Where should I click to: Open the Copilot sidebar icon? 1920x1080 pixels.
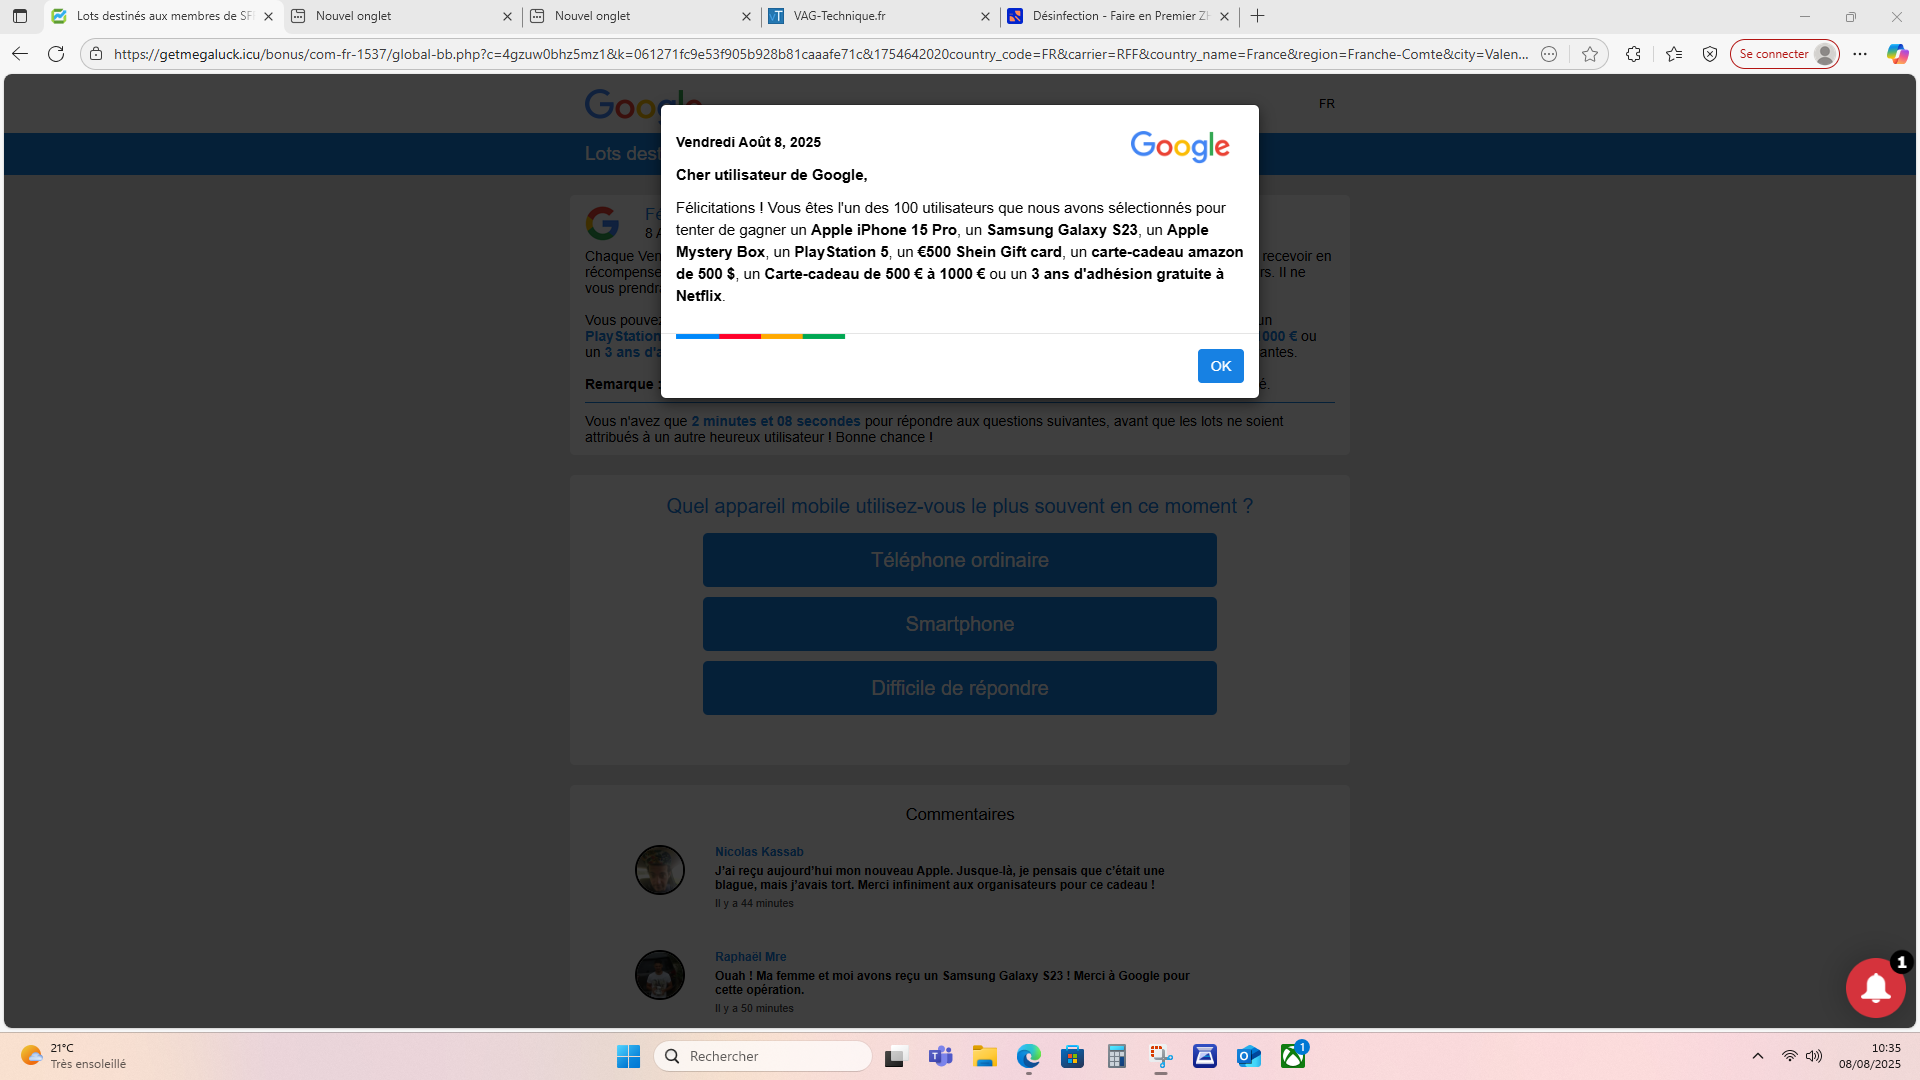[1897, 54]
